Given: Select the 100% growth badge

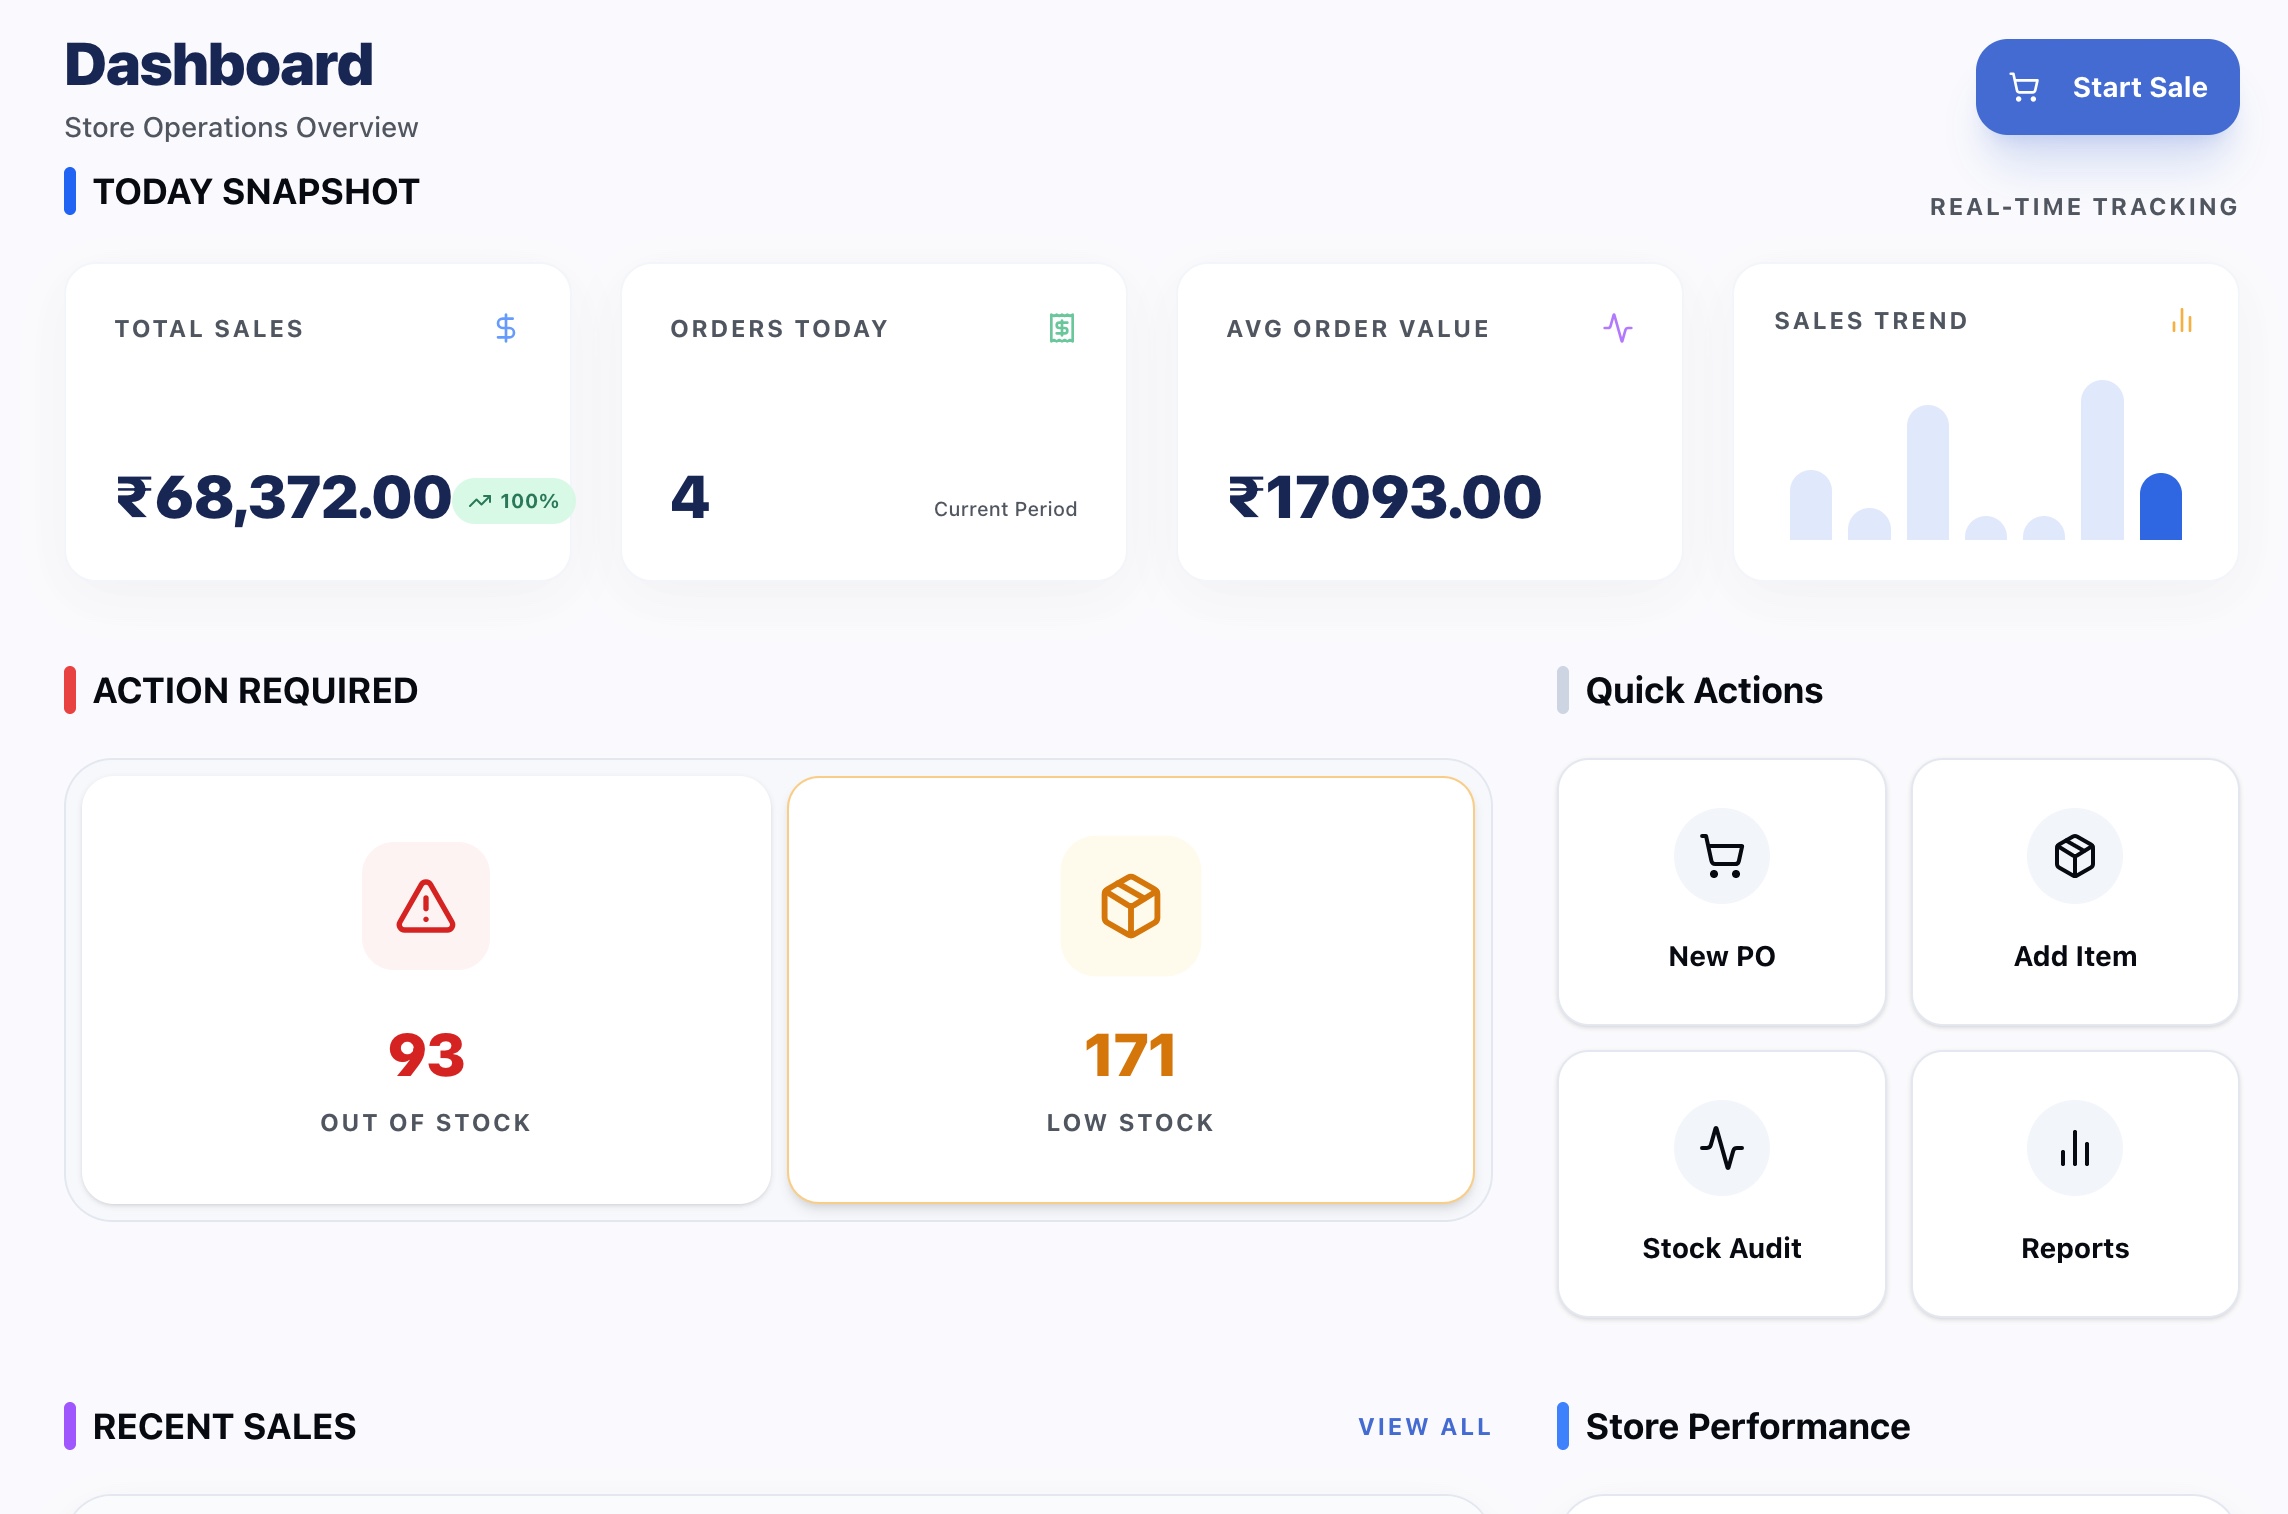Looking at the screenshot, I should click(x=514, y=500).
